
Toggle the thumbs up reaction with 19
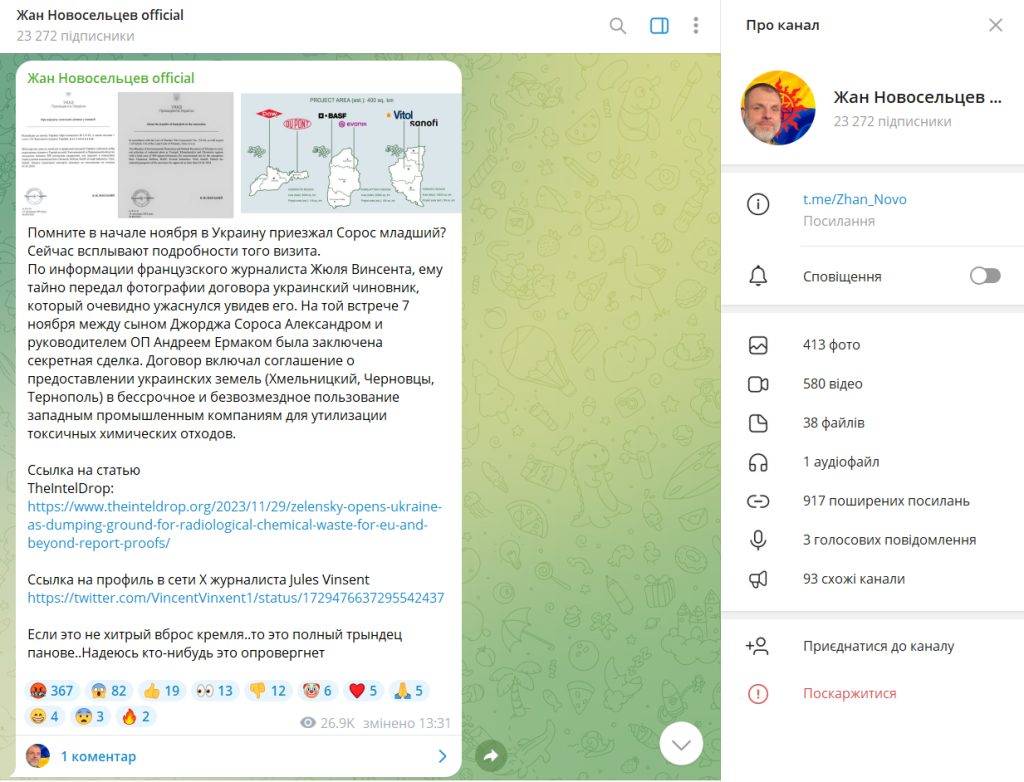162,691
